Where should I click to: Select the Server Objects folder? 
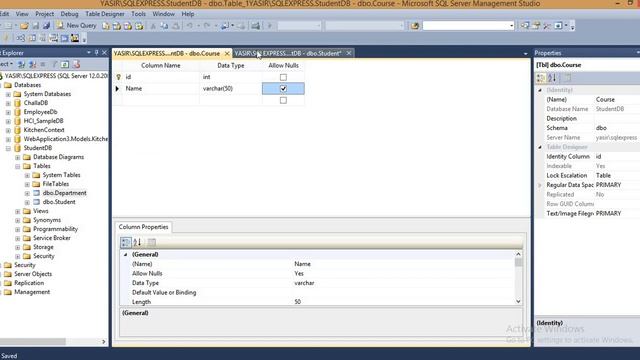(x=33, y=274)
